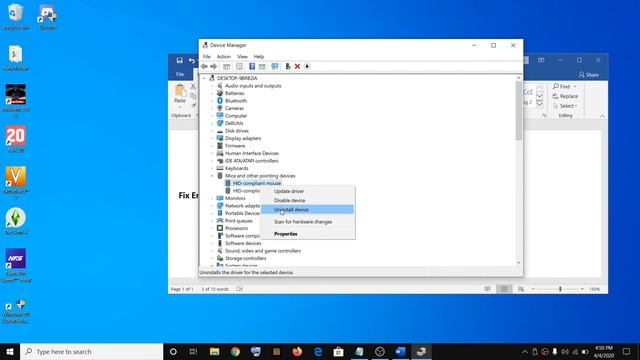The height and width of the screenshot is (360, 640).
Task: Click the Cameras category icon
Action: tap(220, 108)
